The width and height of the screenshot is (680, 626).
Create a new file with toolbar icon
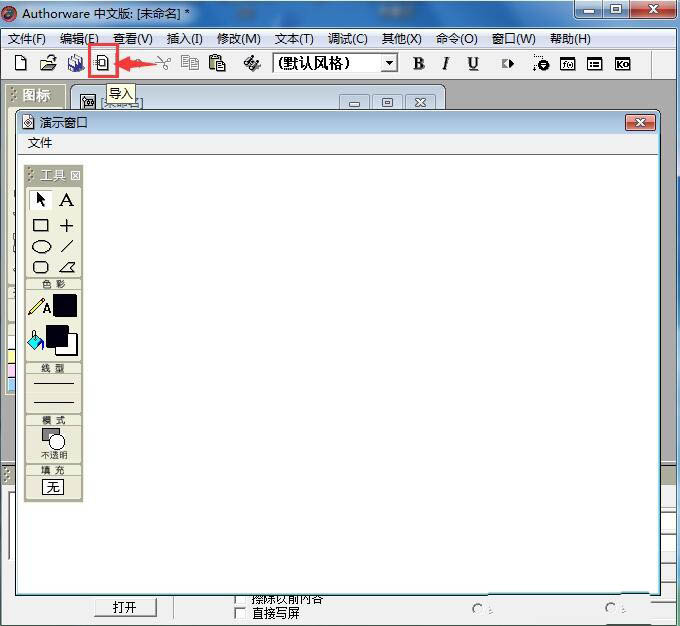coord(20,63)
